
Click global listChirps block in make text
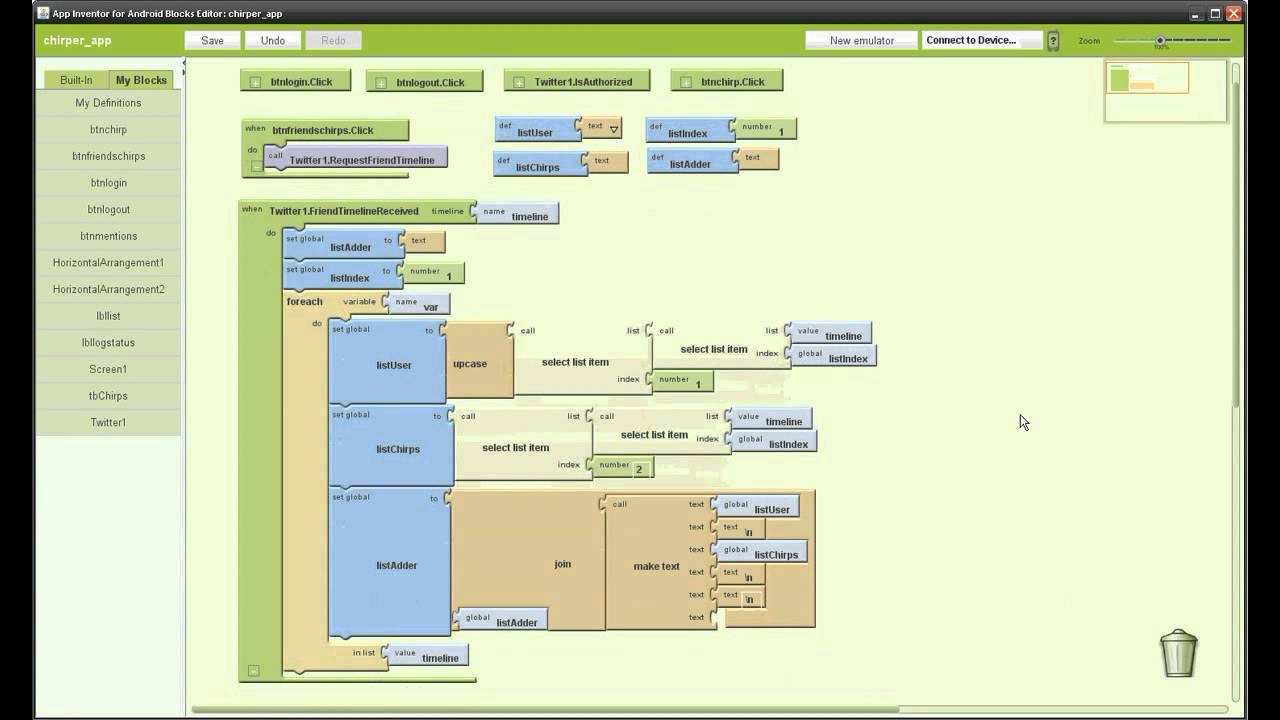coord(762,552)
